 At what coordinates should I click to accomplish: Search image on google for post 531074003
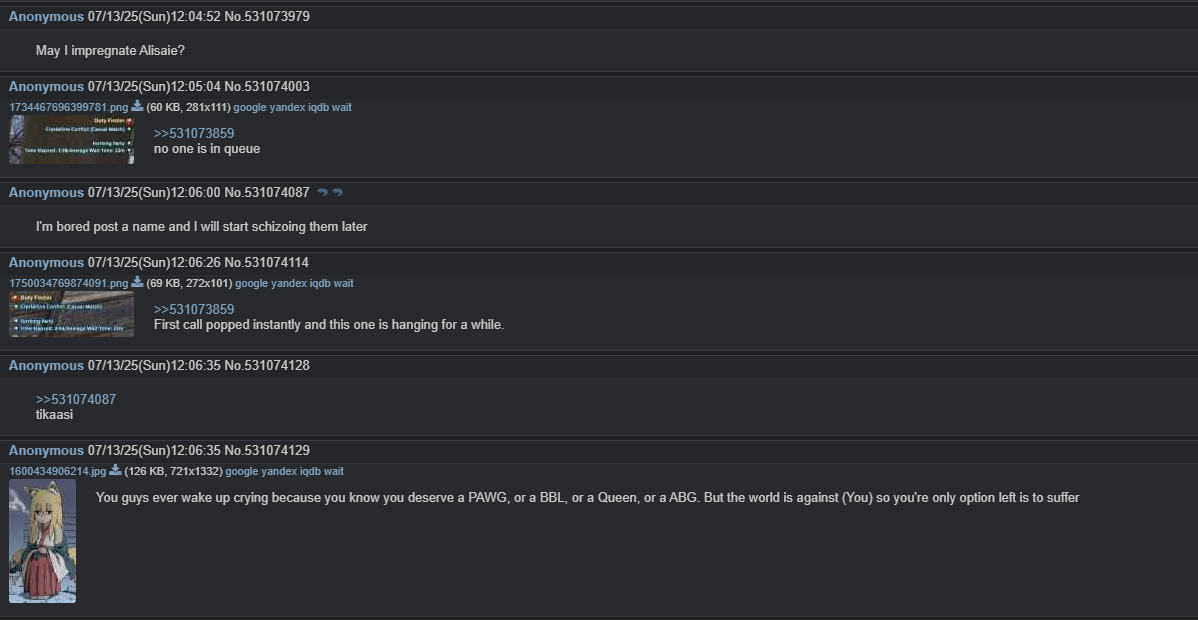click(250, 107)
